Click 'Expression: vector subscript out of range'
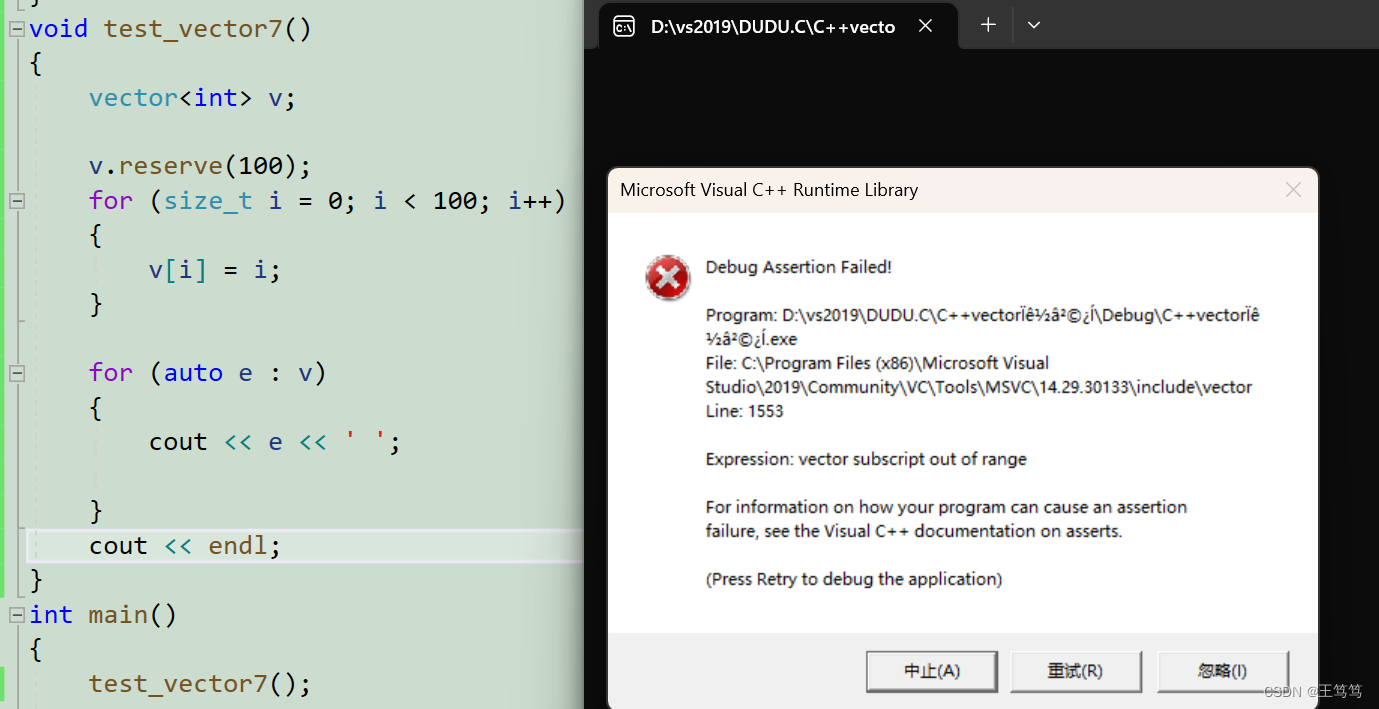 point(866,459)
